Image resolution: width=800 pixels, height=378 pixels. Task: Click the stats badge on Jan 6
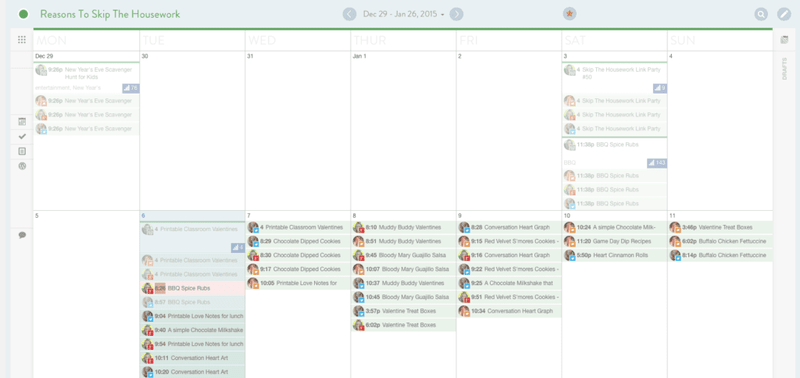(x=238, y=248)
